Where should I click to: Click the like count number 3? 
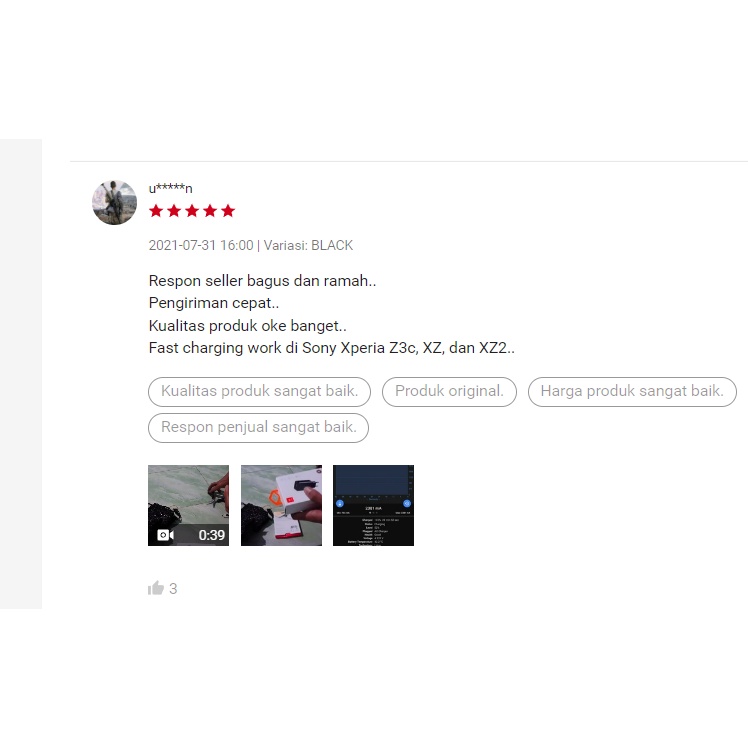(173, 589)
